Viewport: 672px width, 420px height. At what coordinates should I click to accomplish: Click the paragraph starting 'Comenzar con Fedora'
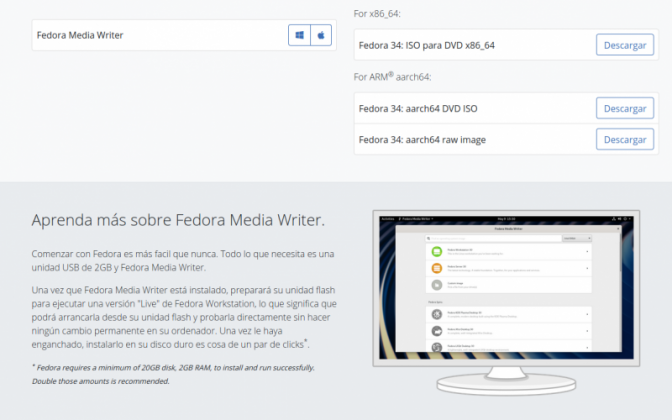pyautogui.click(x=183, y=261)
